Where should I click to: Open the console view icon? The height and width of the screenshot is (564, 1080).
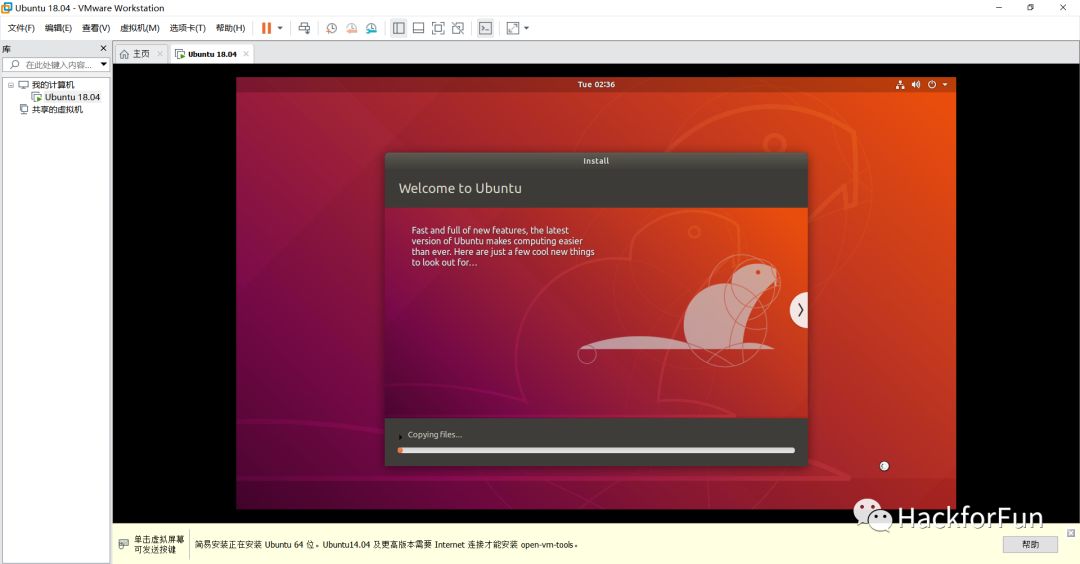[x=486, y=28]
